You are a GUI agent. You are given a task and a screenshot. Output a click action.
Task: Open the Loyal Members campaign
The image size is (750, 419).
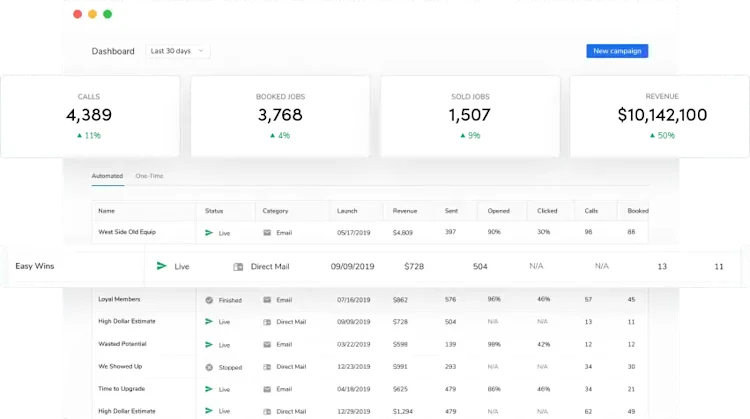tap(119, 299)
